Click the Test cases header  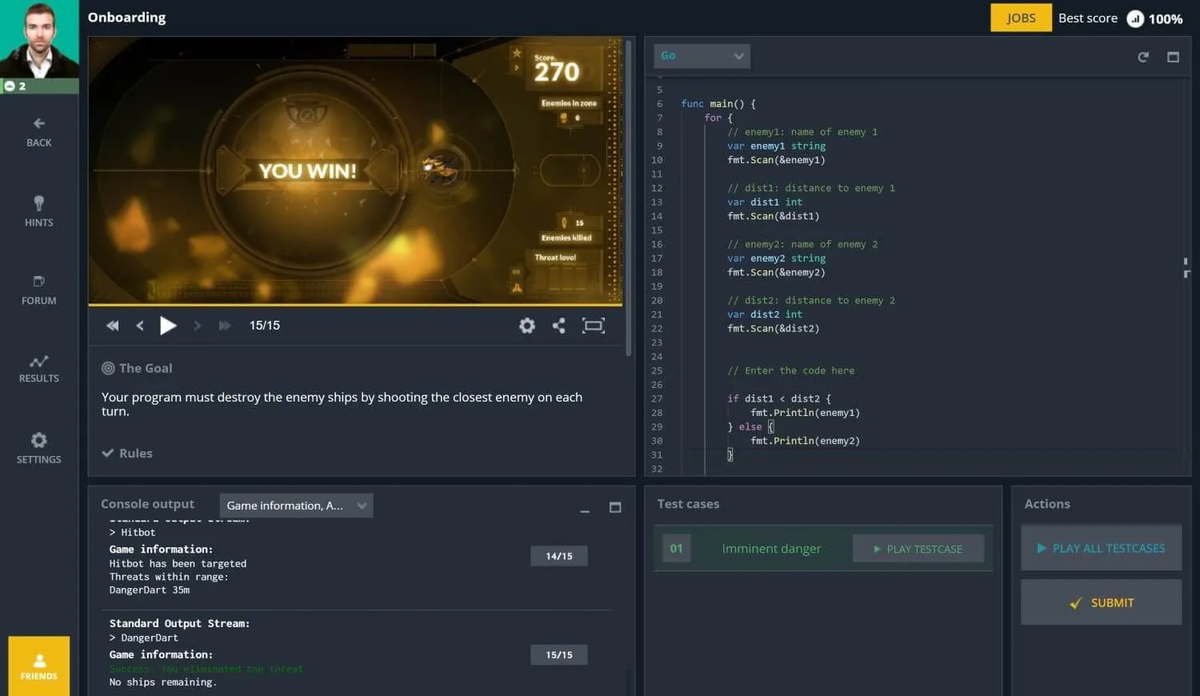coord(688,504)
